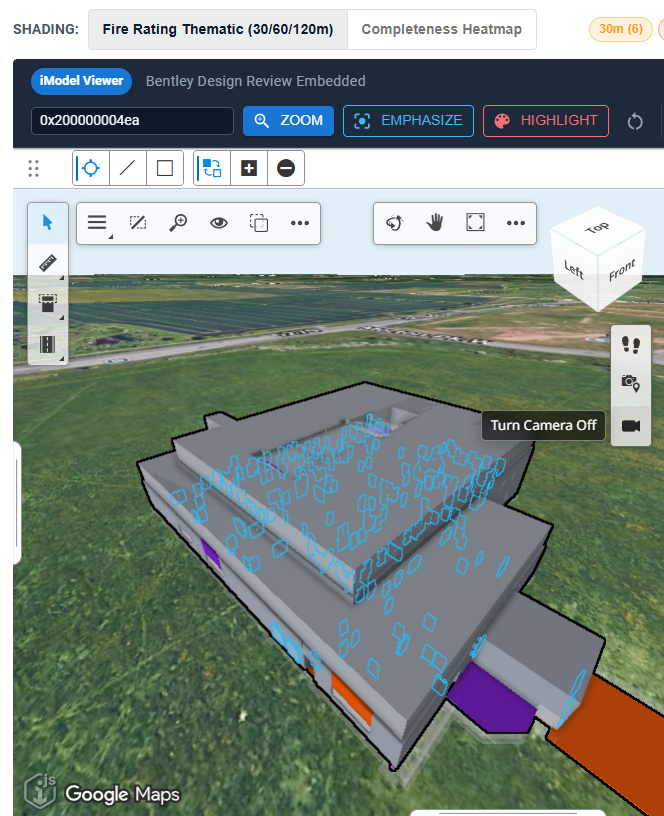Click the copy view overlapping squares icon
Screen dimensions: 664x816
tap(259, 223)
